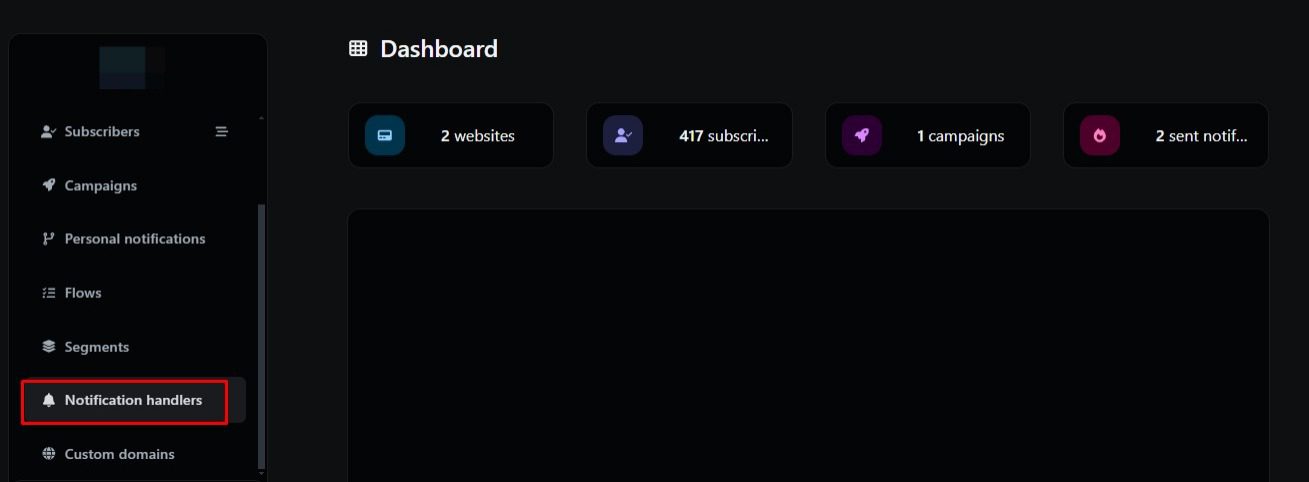Open the "417 subscri..." stat link
Screen dimensions: 1309x482
(724, 136)
